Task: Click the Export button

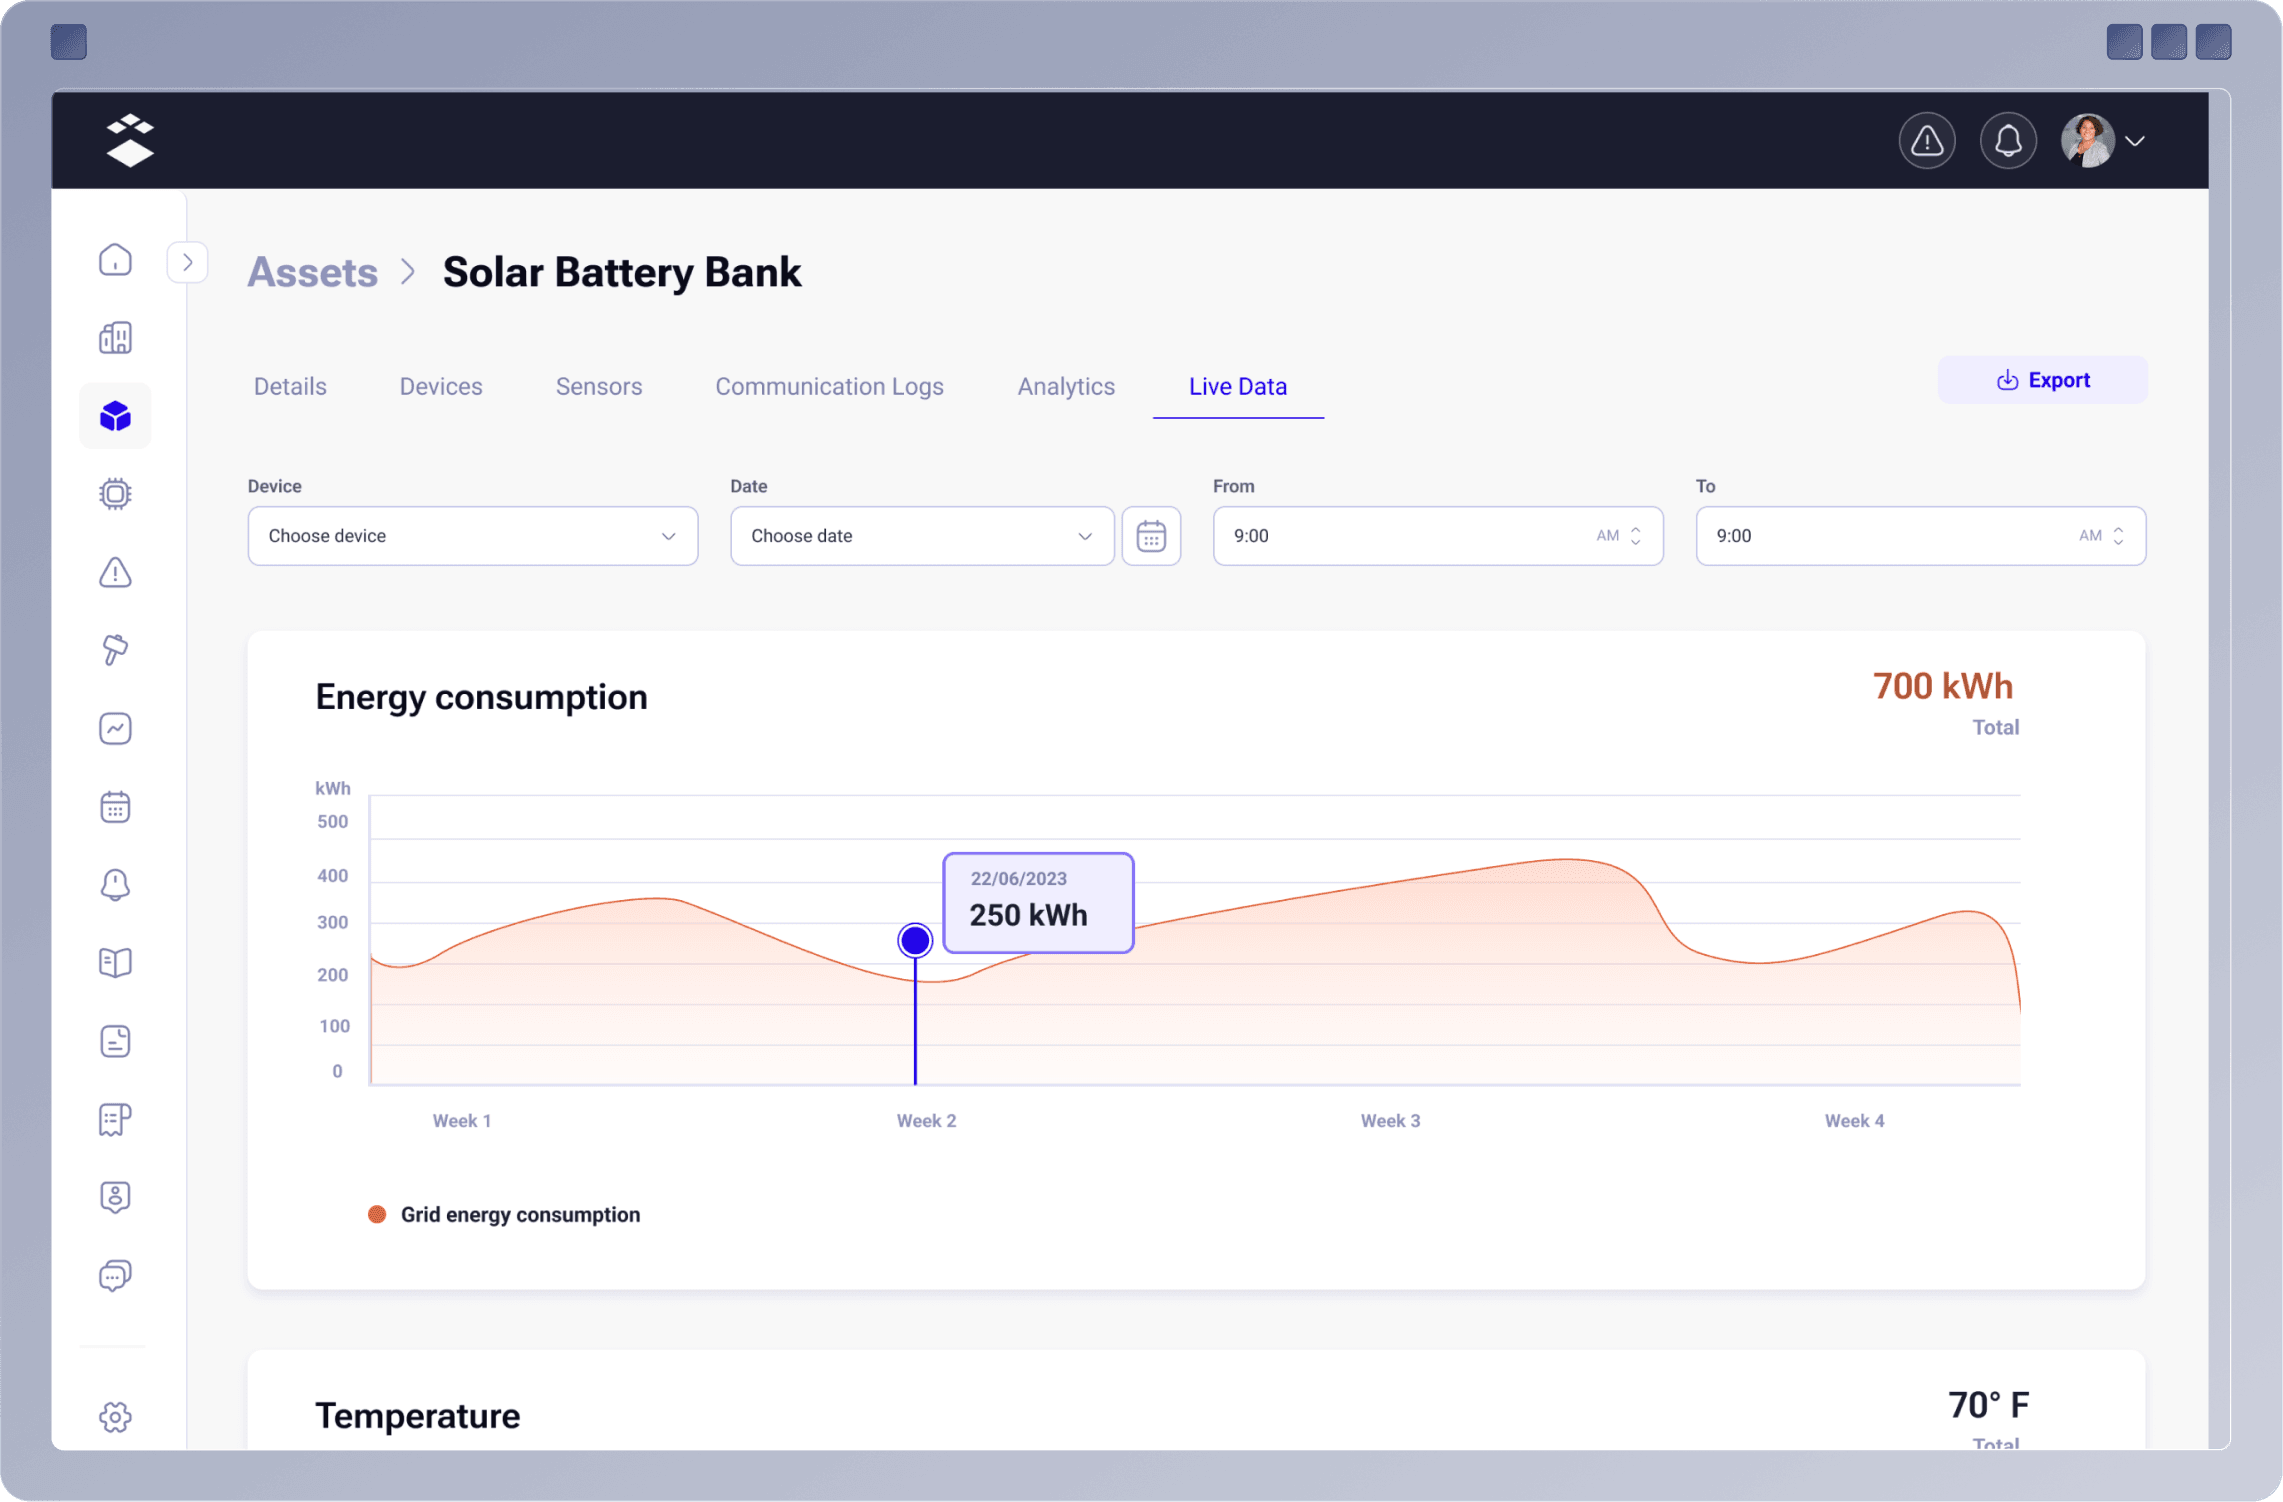Action: point(2042,380)
